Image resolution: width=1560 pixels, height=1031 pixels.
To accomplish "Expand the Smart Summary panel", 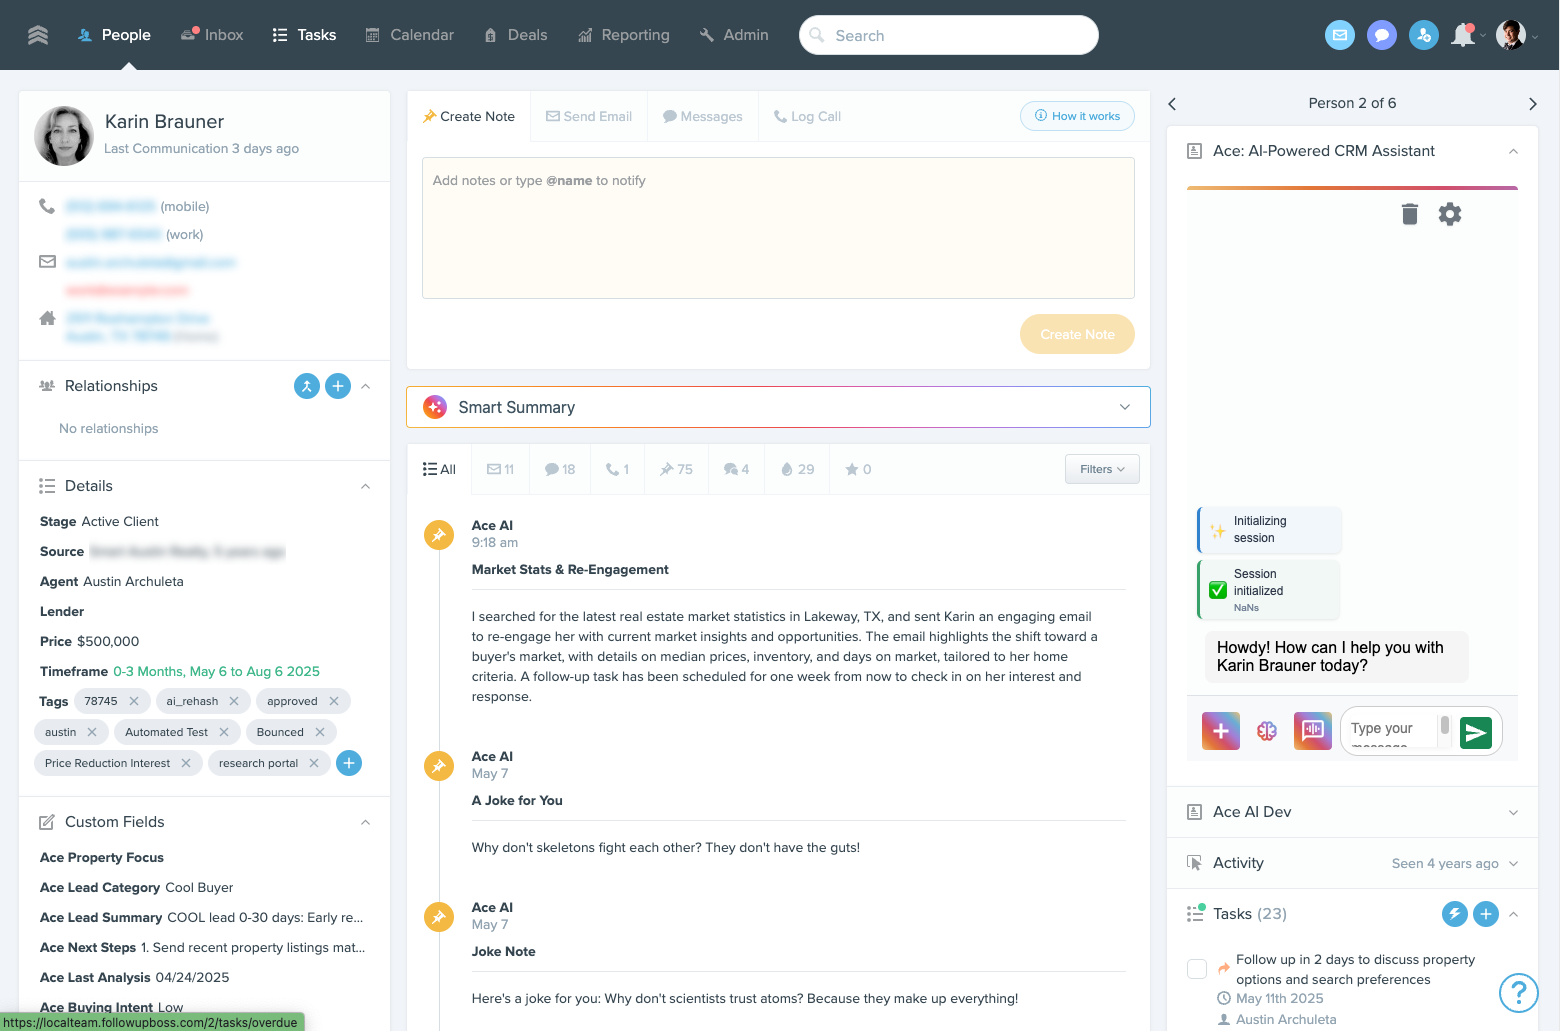I will pyautogui.click(x=1125, y=407).
